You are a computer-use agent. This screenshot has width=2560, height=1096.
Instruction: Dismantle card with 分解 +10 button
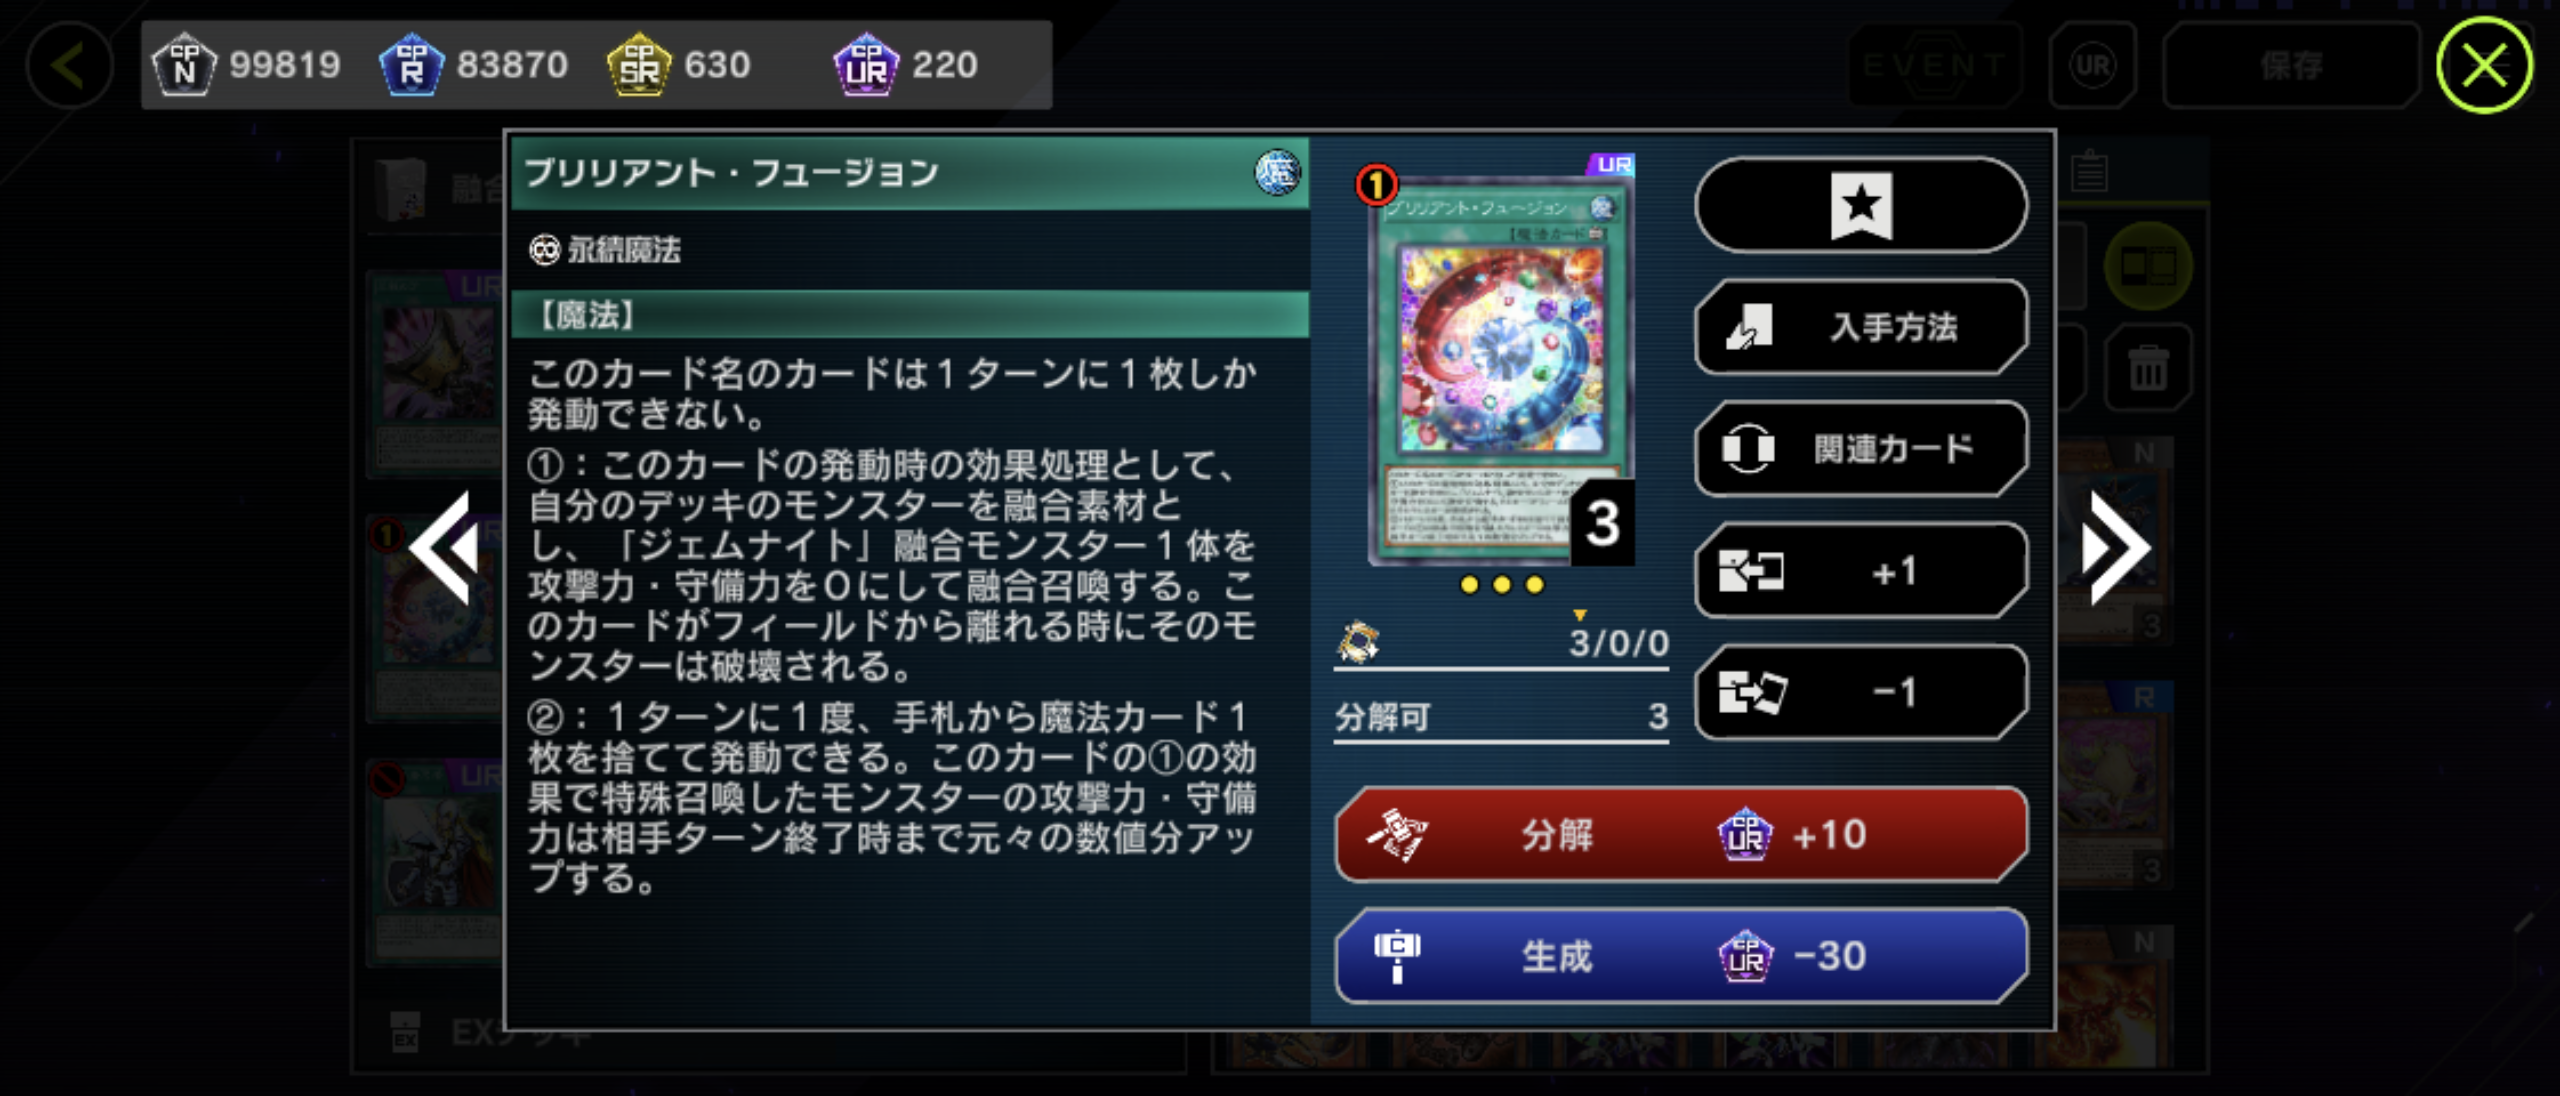tap(1681, 835)
